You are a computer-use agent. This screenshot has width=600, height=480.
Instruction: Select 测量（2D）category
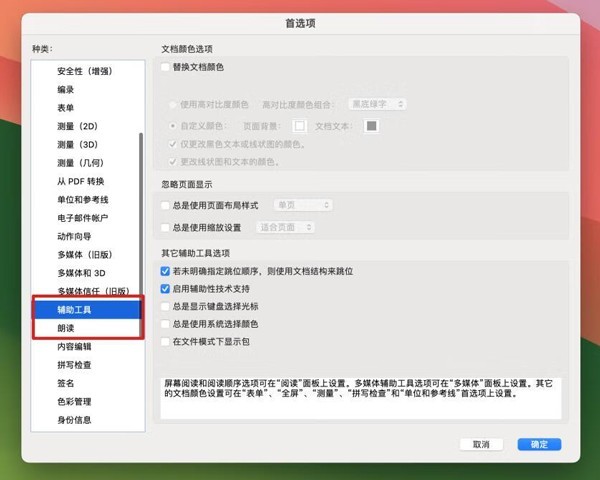coord(88,126)
